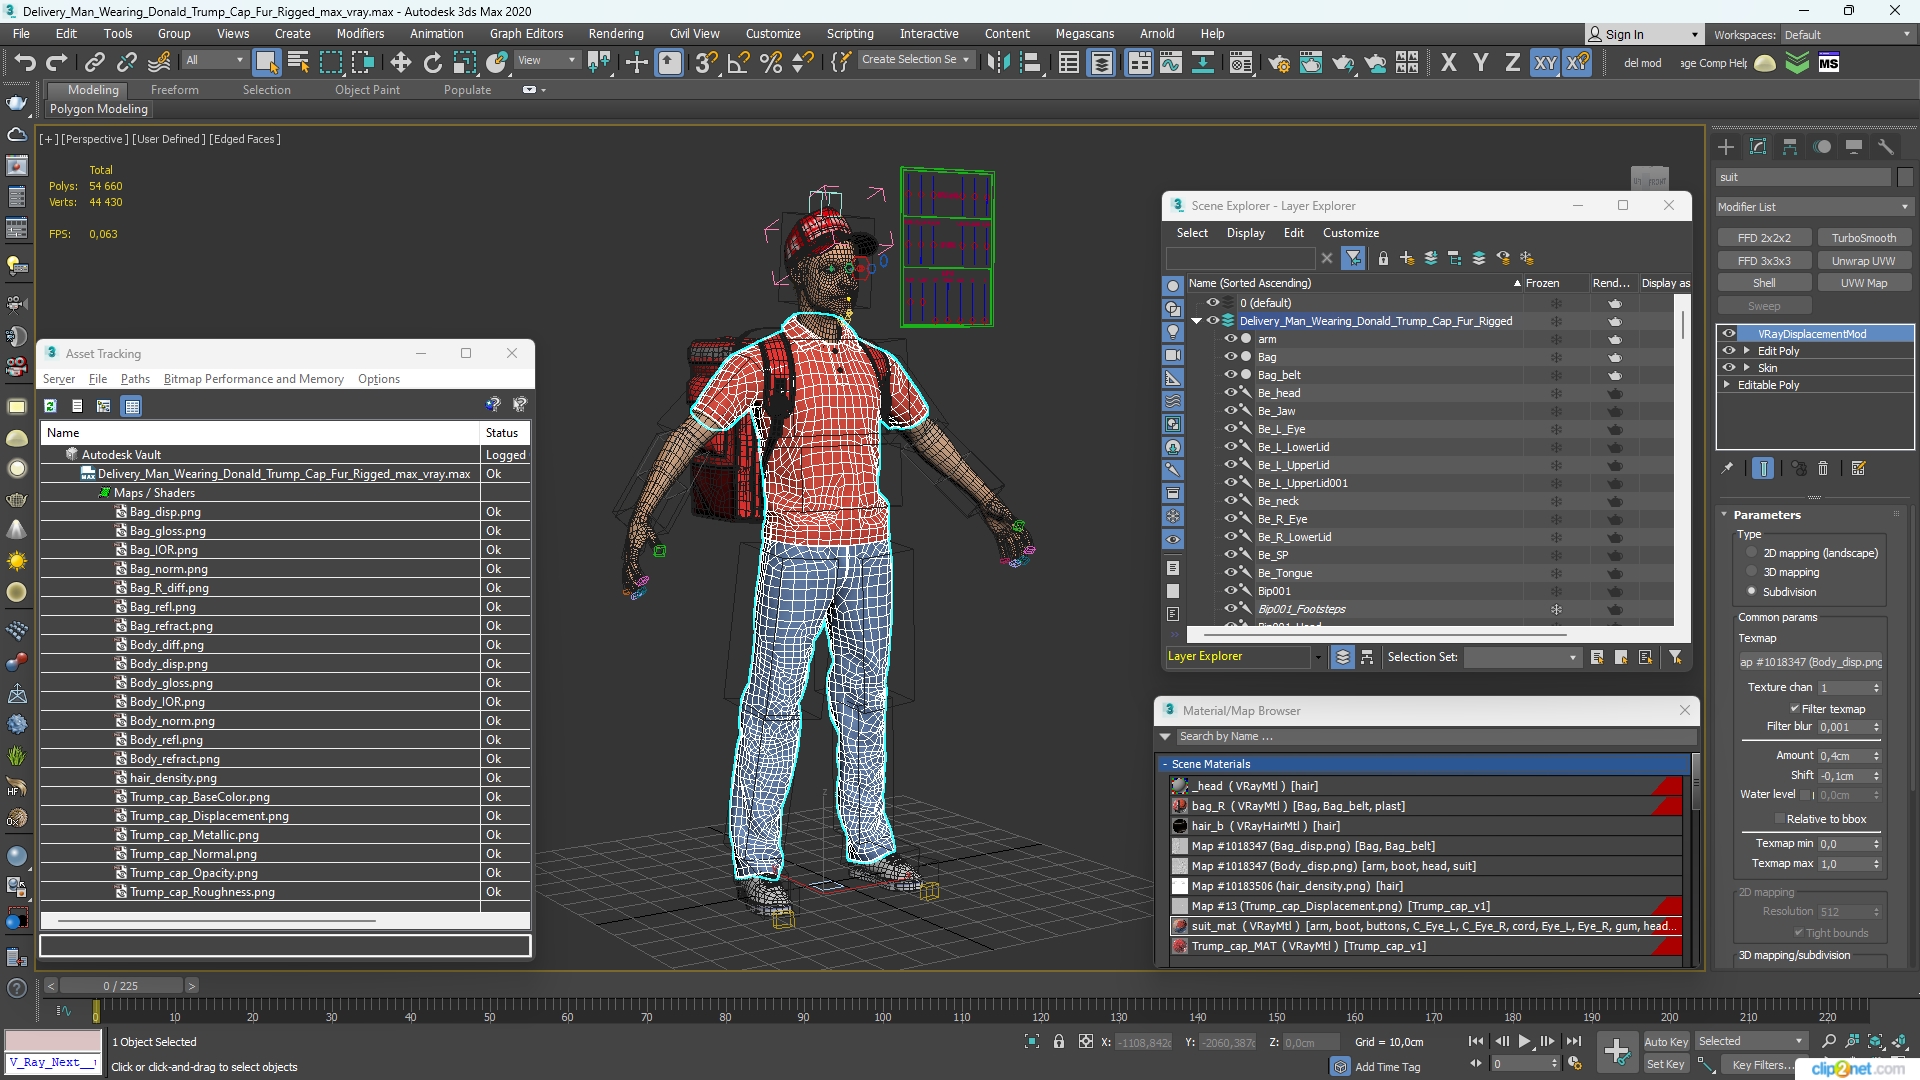The width and height of the screenshot is (1920, 1080).
Task: Click the lock cell icon in Scene Explorer
Action: [1383, 258]
